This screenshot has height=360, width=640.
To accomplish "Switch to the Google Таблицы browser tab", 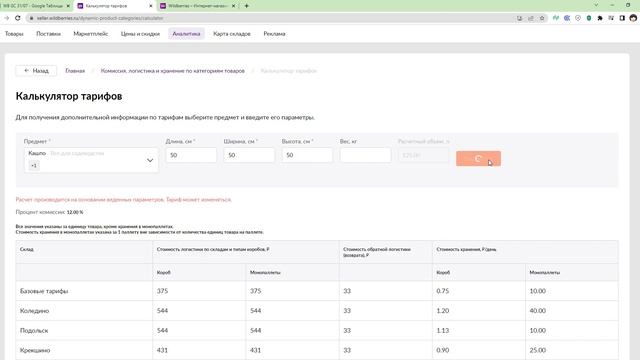I will 33,6.
